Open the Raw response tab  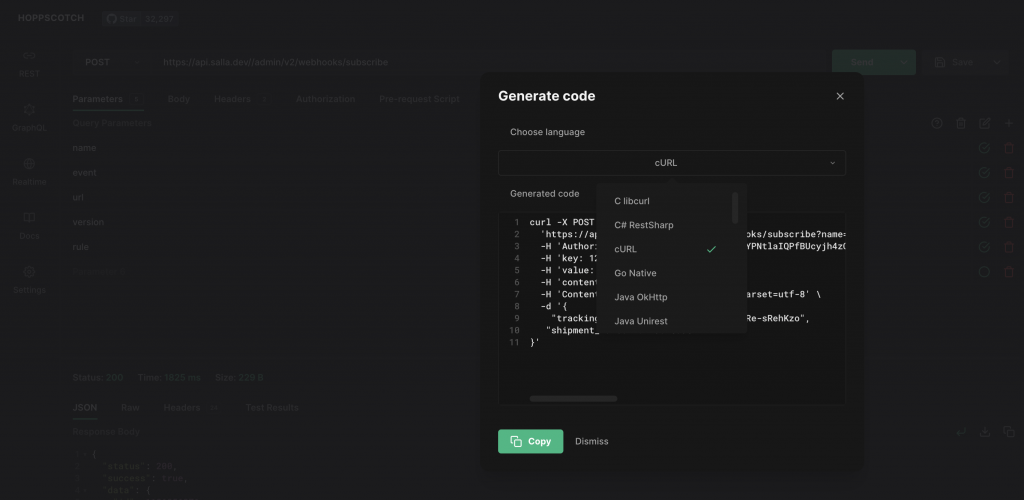click(130, 408)
